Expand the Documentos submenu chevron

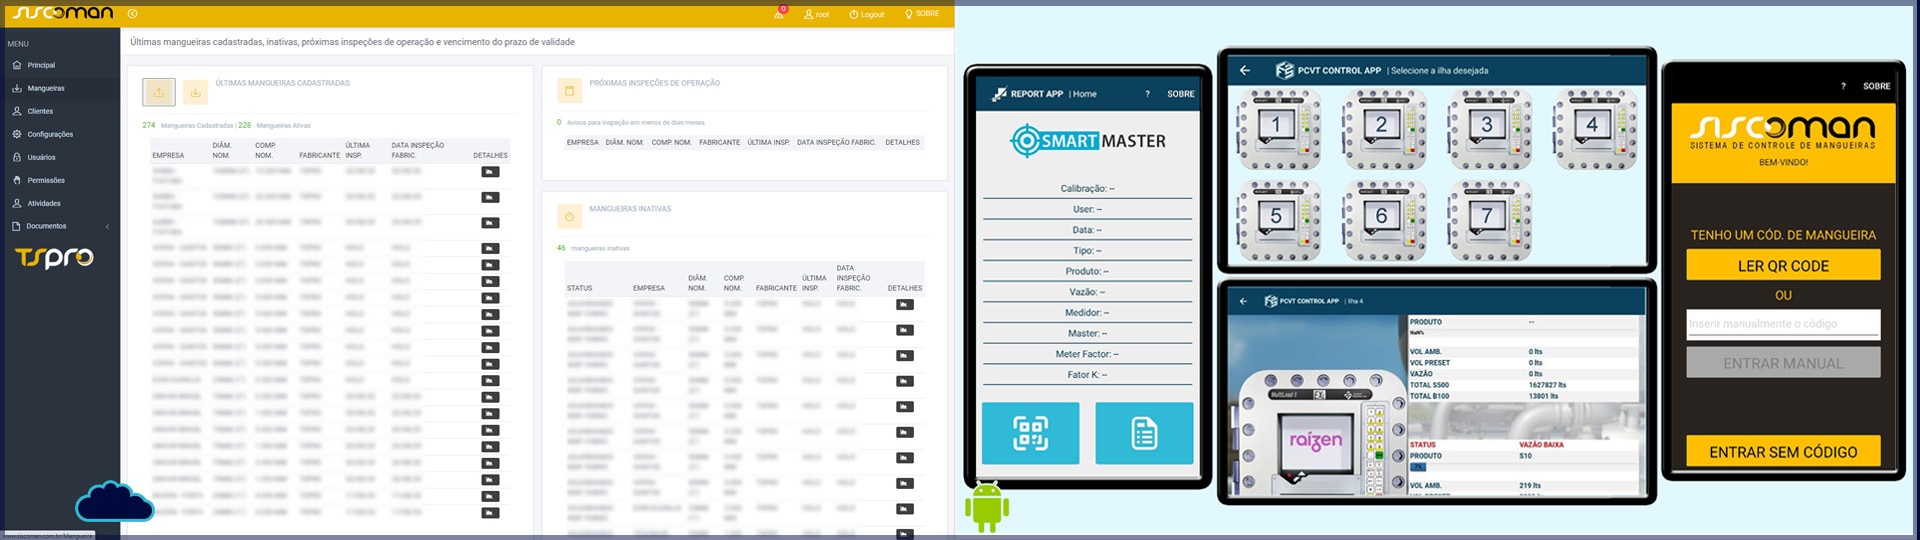click(108, 226)
